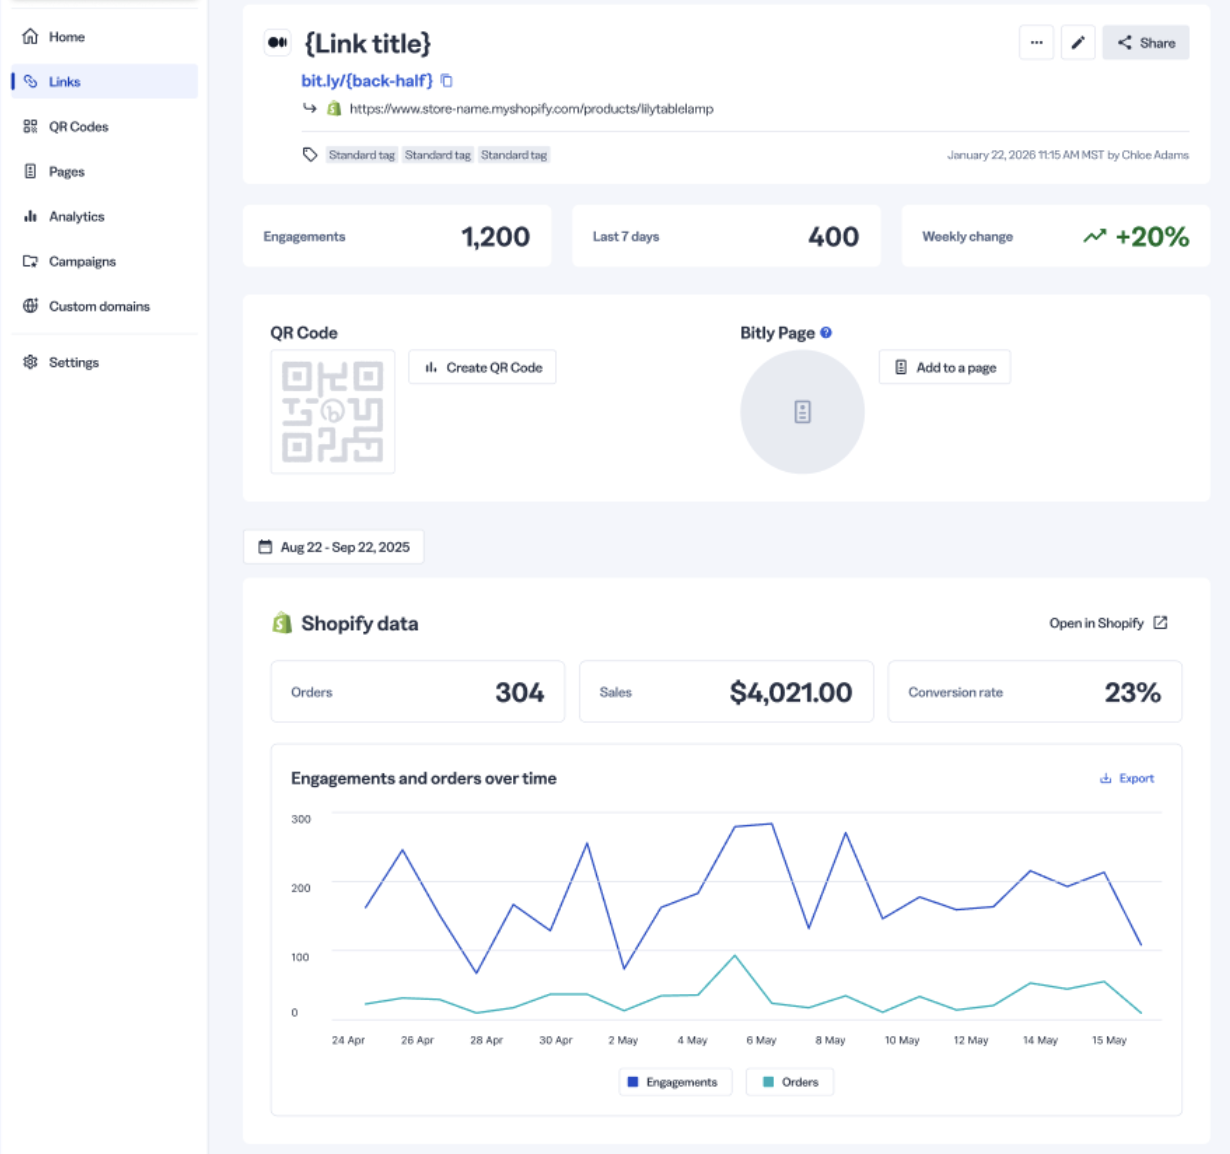This screenshot has width=1230, height=1154.
Task: Click the Bitly Page circular placeholder
Action: [x=802, y=412]
